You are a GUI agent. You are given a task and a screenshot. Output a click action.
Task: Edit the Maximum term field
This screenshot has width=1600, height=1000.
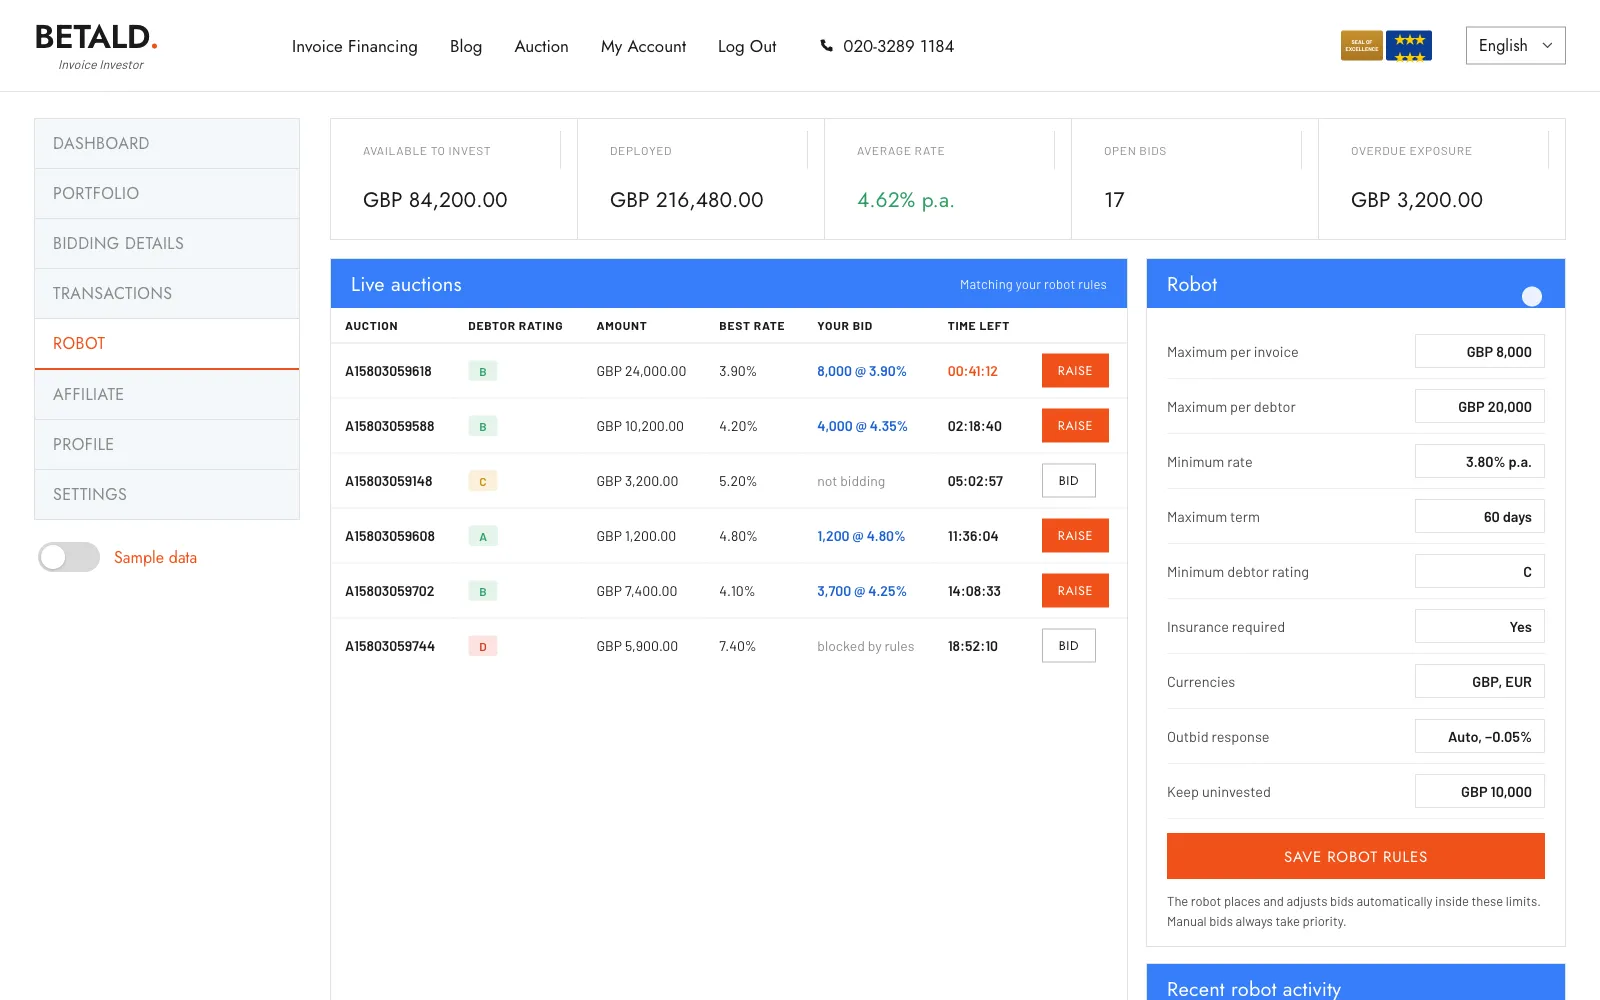1479,517
